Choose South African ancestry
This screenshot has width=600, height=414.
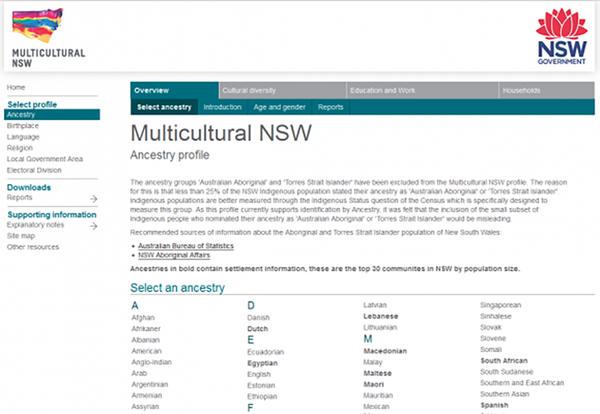point(504,360)
